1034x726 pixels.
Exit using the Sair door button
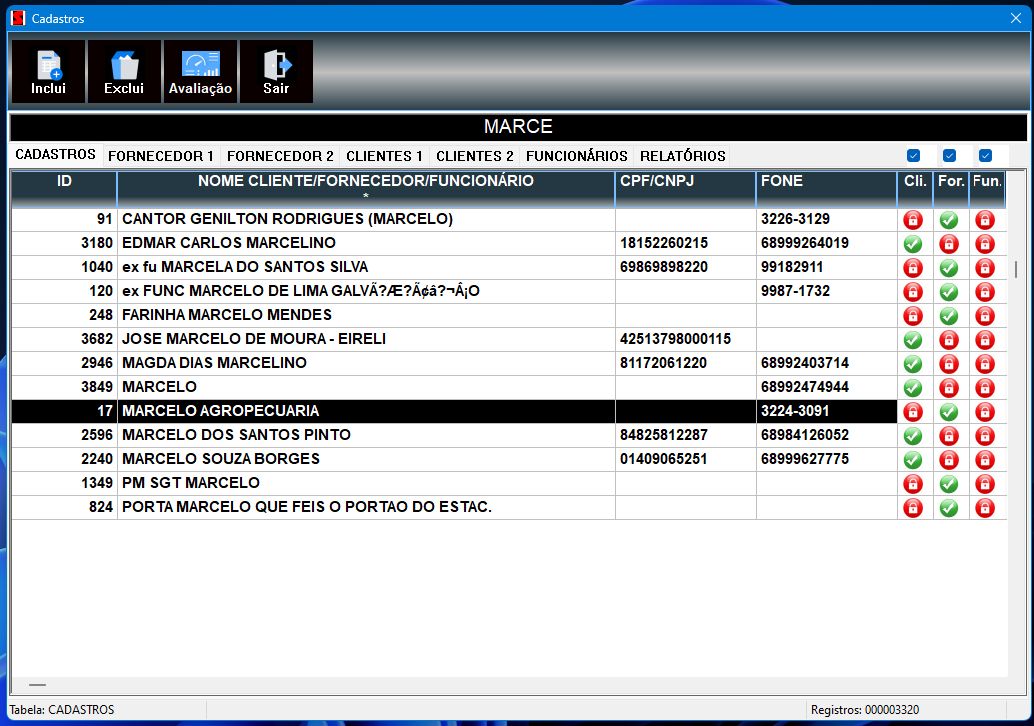click(x=276, y=71)
